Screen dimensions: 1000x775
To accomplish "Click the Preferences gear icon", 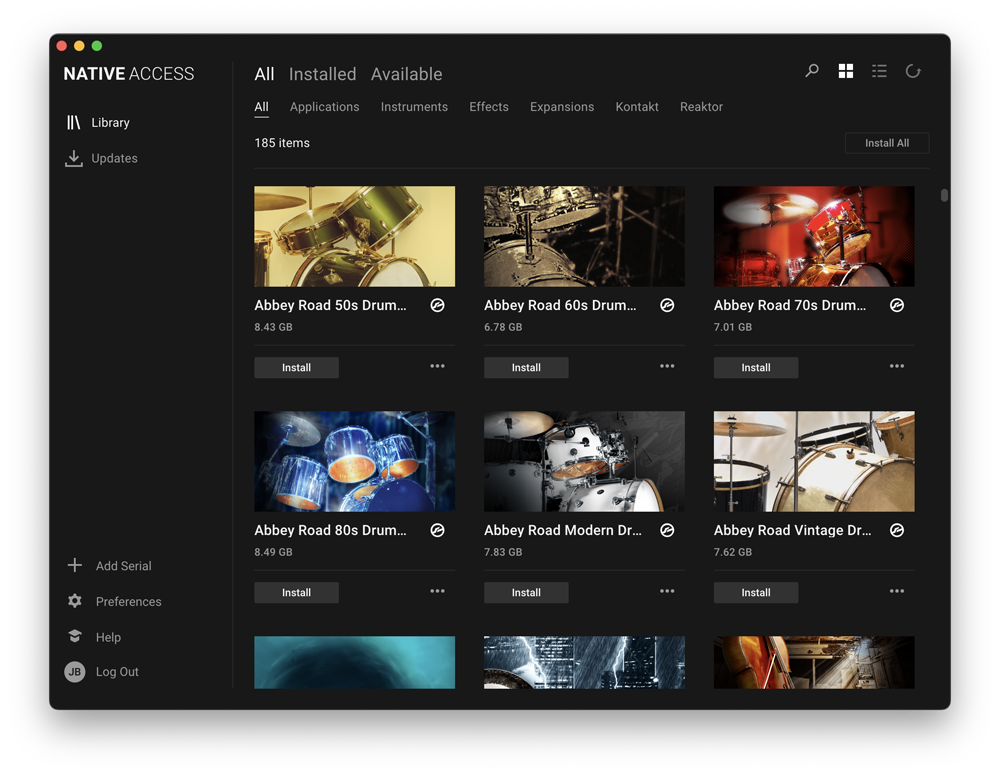I will pyautogui.click(x=75, y=601).
